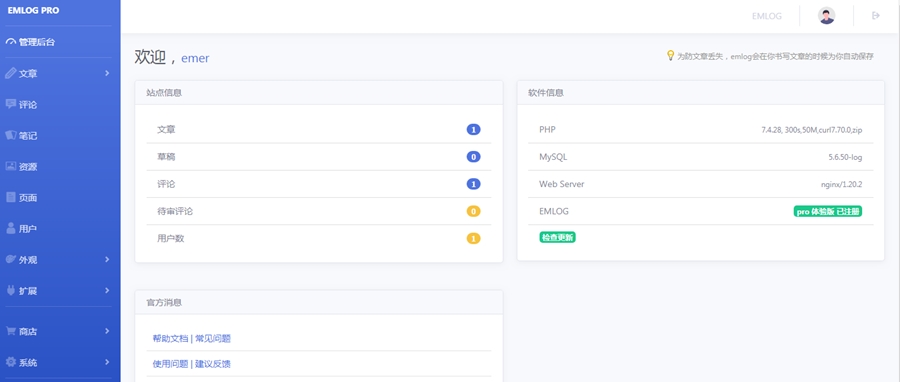Click the image icon beside 资源
Image resolution: width=900 pixels, height=382 pixels.
tap(10, 166)
